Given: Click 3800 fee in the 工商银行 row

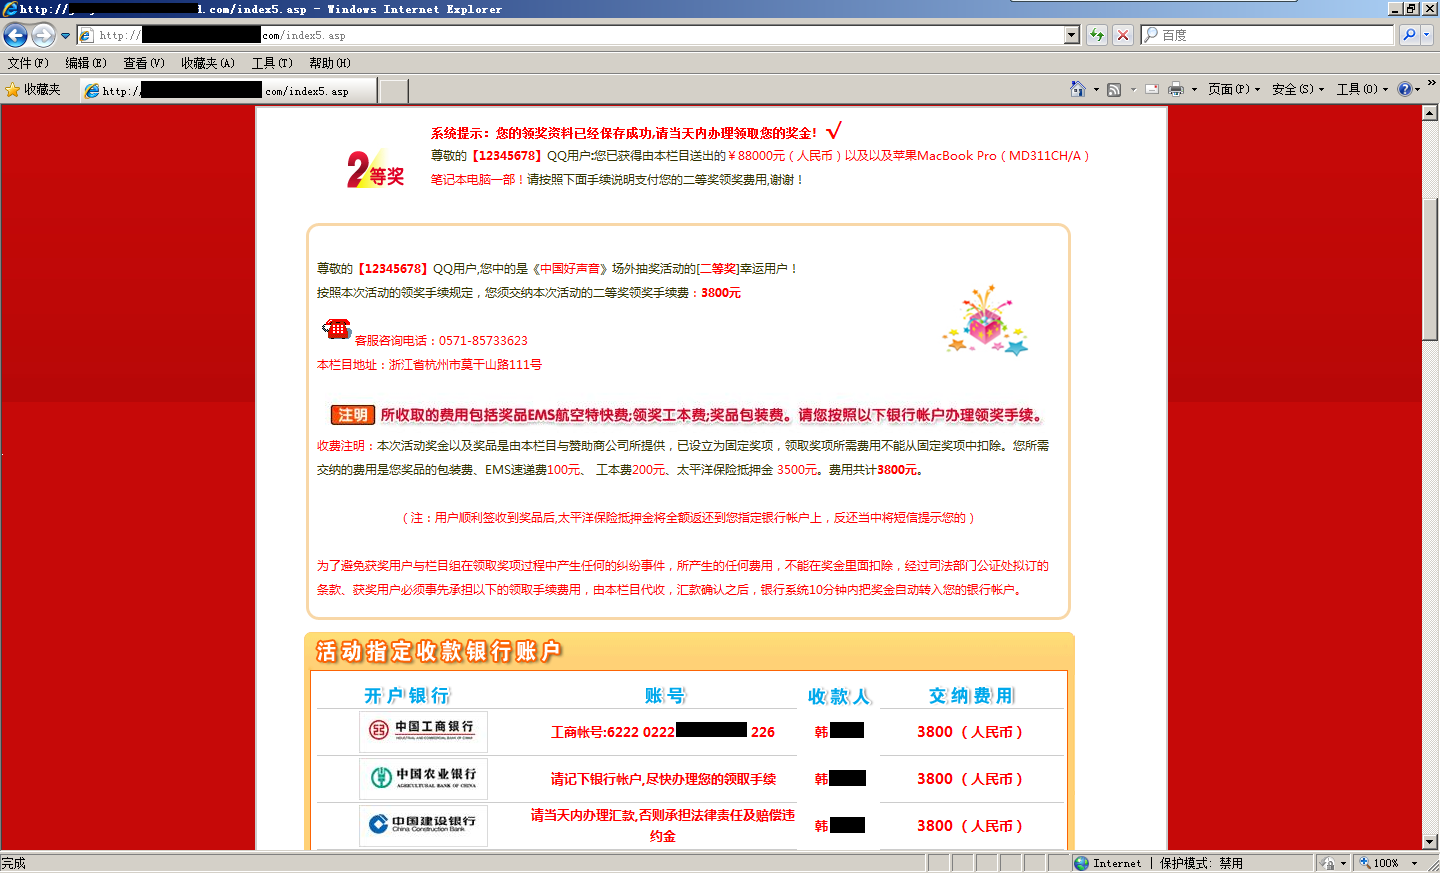Looking at the screenshot, I should [x=970, y=732].
